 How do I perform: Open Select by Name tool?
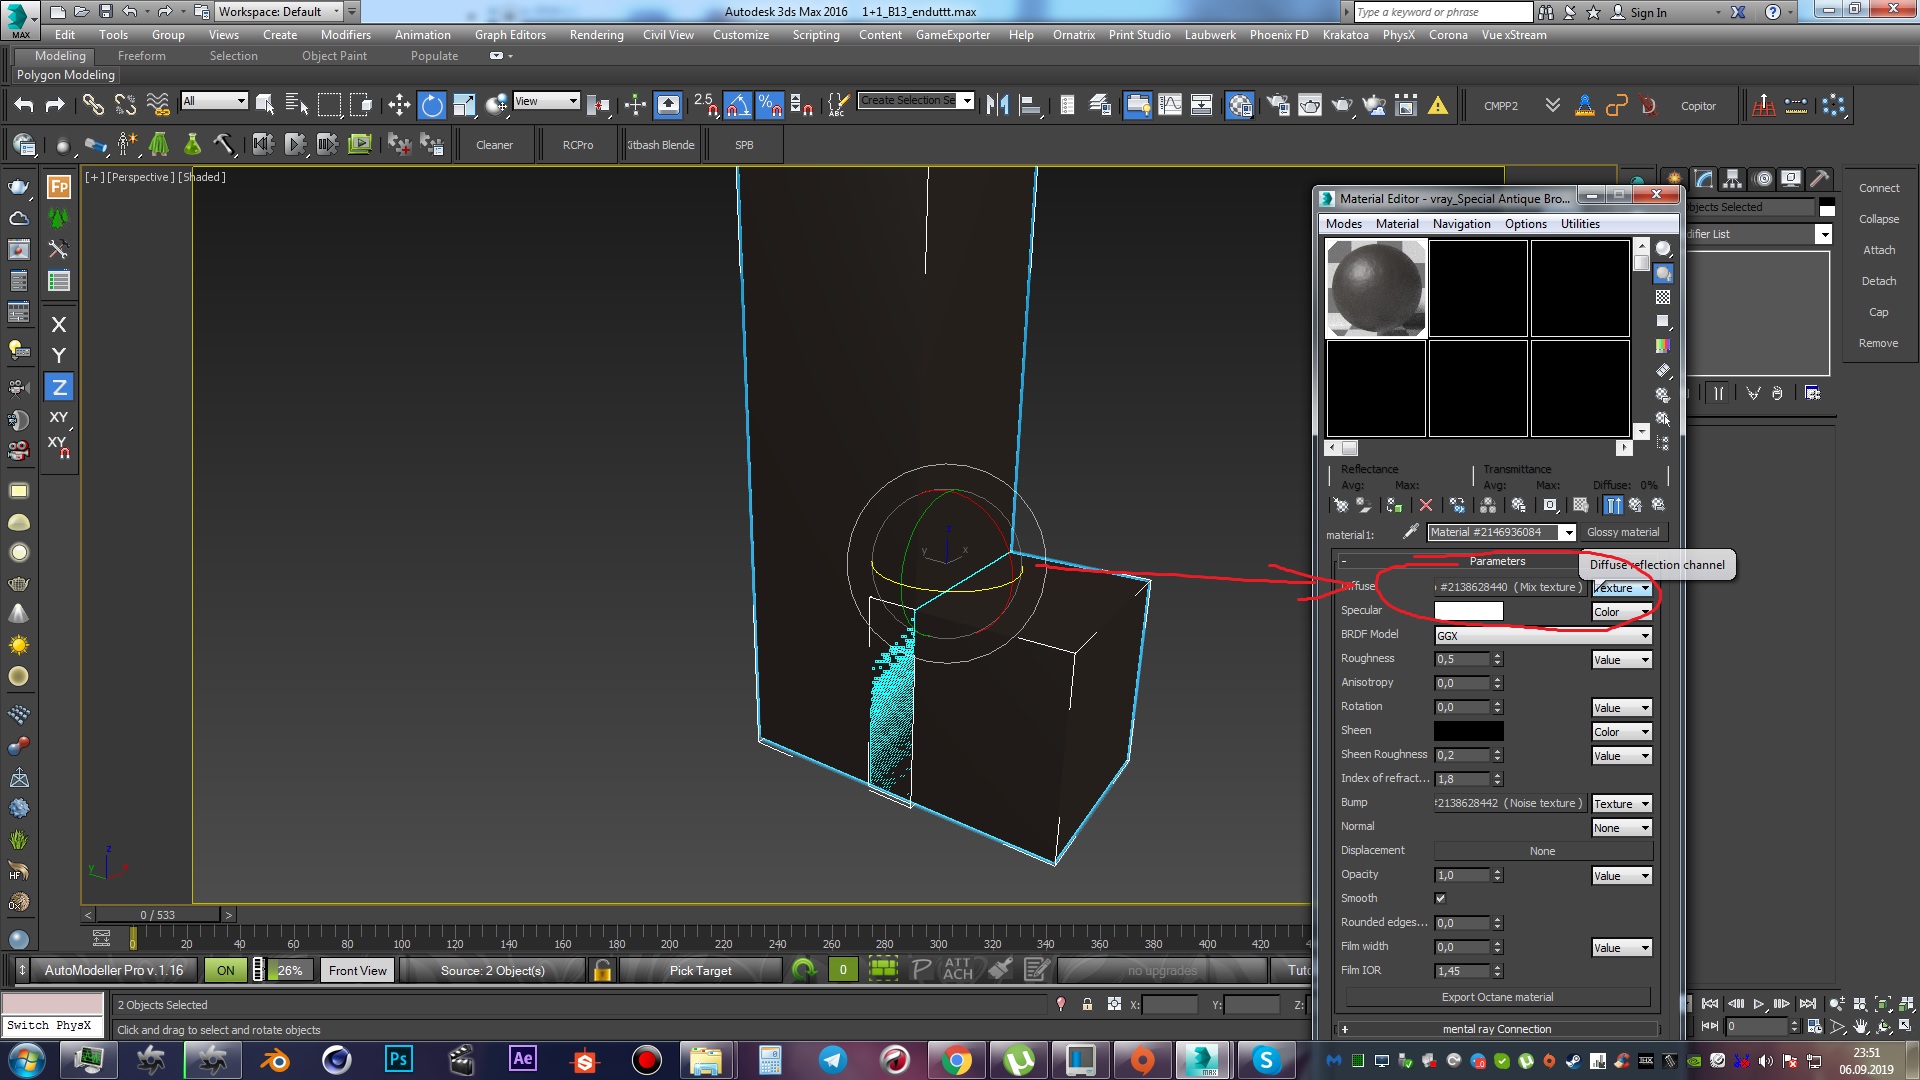click(x=297, y=105)
